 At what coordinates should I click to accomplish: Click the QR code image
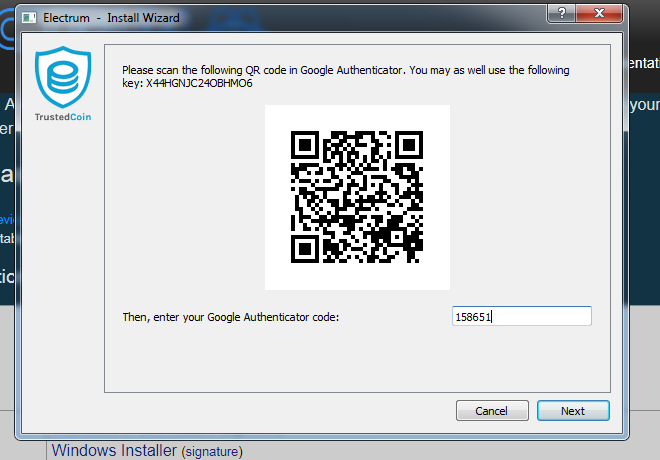coord(357,197)
